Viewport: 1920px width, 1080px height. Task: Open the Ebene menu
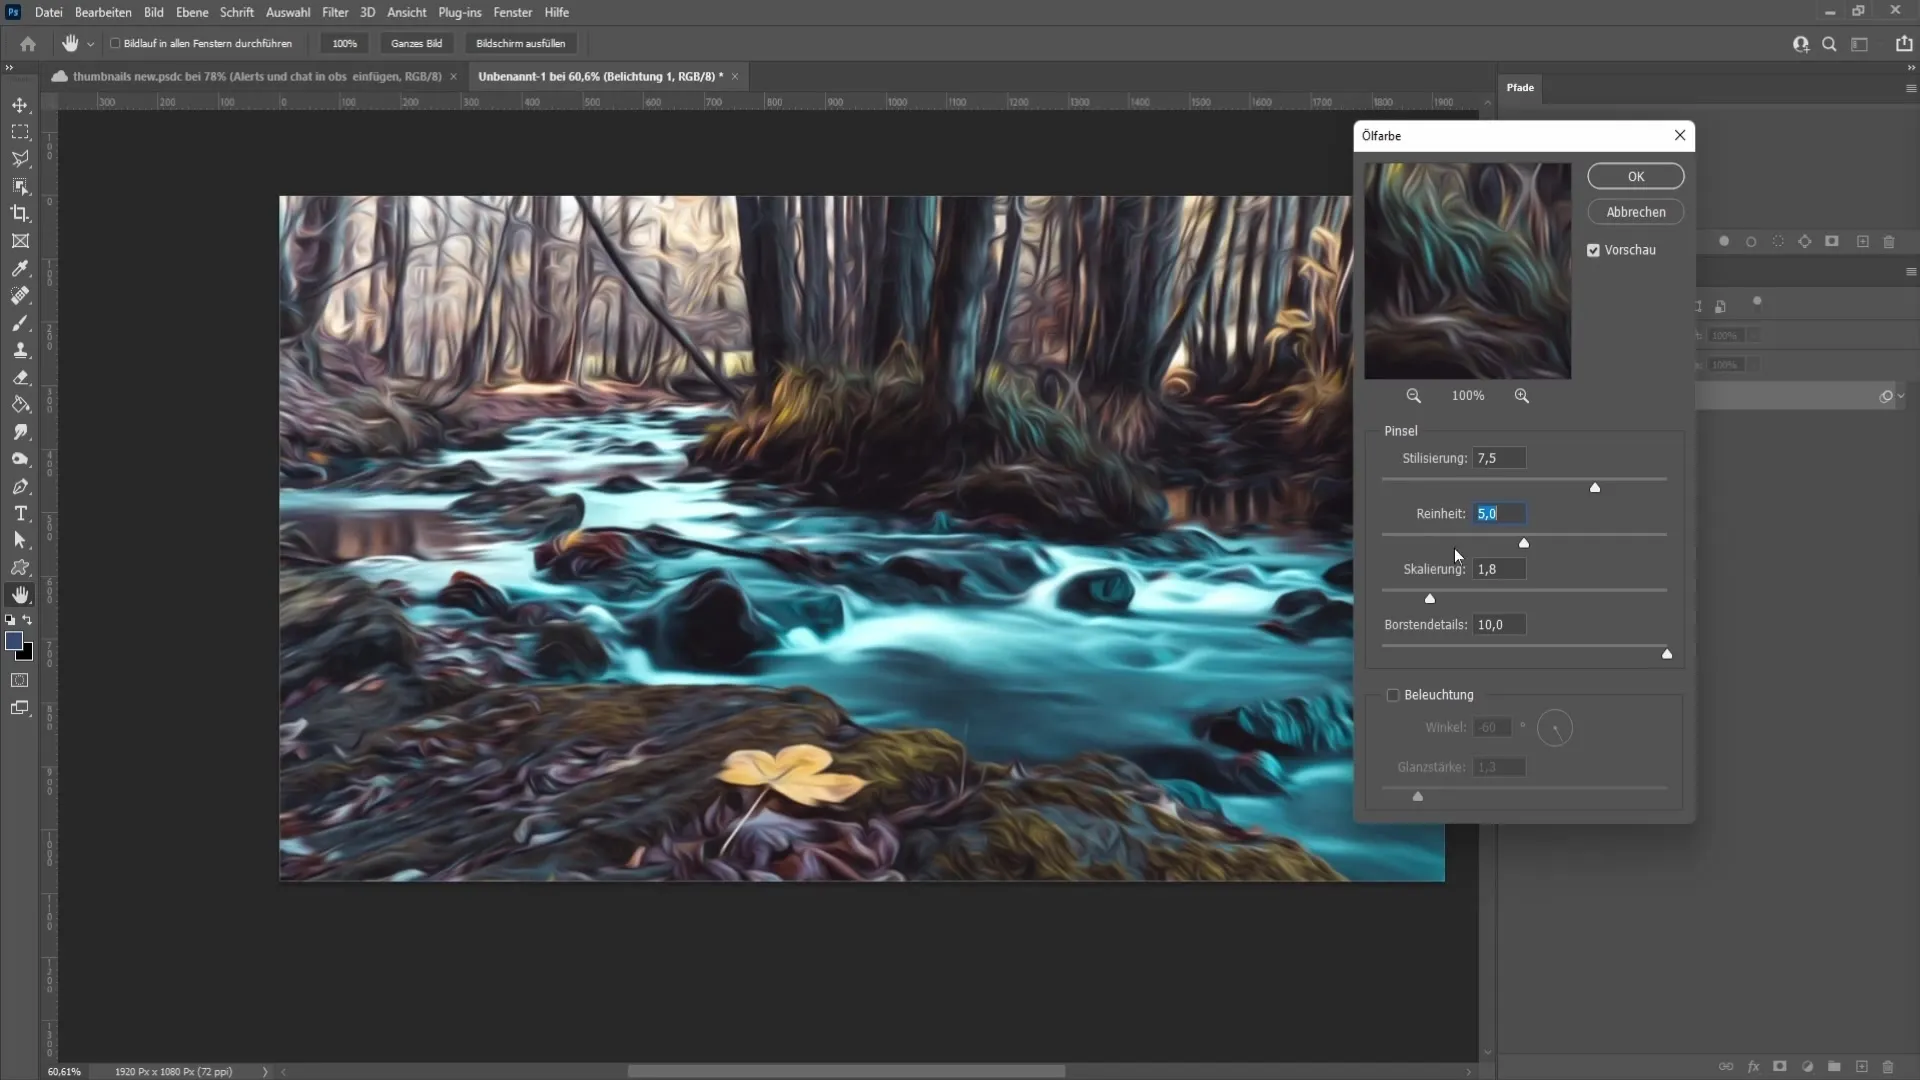click(192, 12)
